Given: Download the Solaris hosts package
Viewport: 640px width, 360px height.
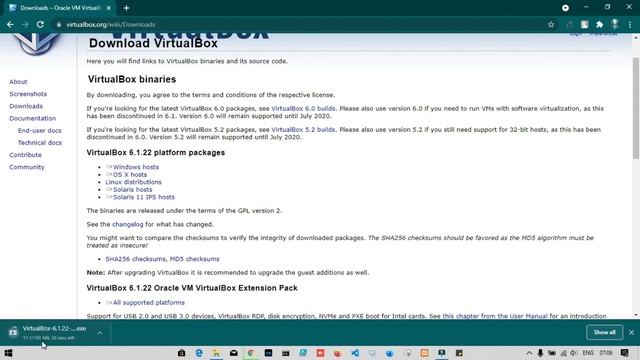Looking at the screenshot, I should click(x=132, y=190).
